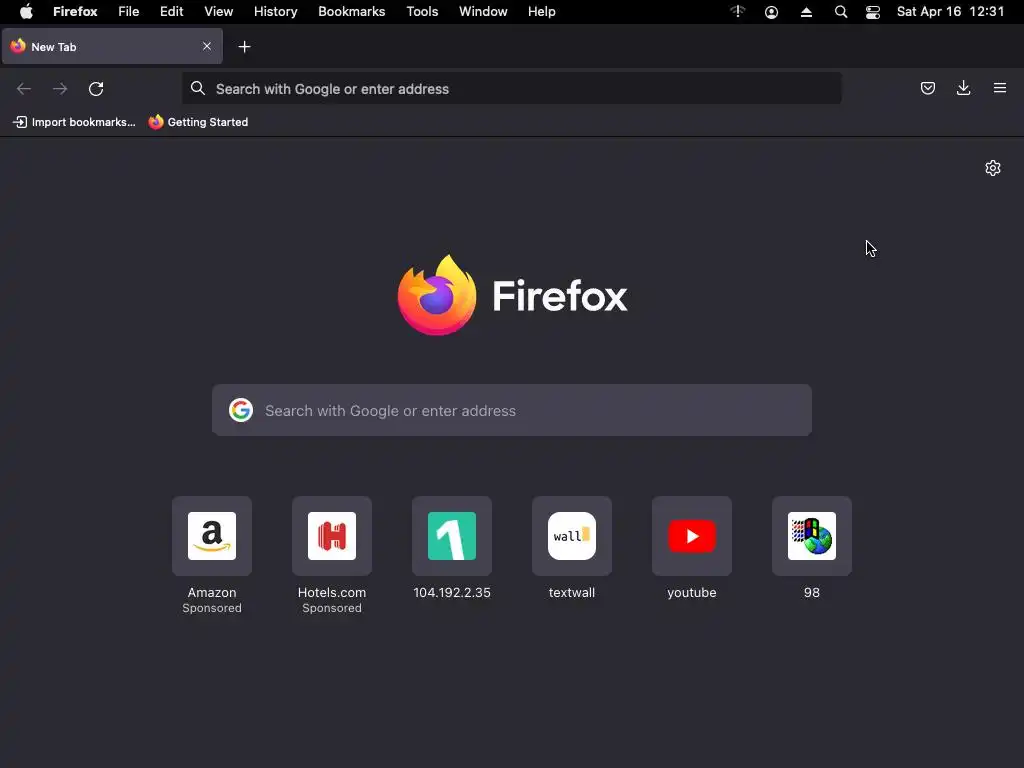1024x768 pixels.
Task: Click the network status menu bar icon
Action: [x=737, y=12]
